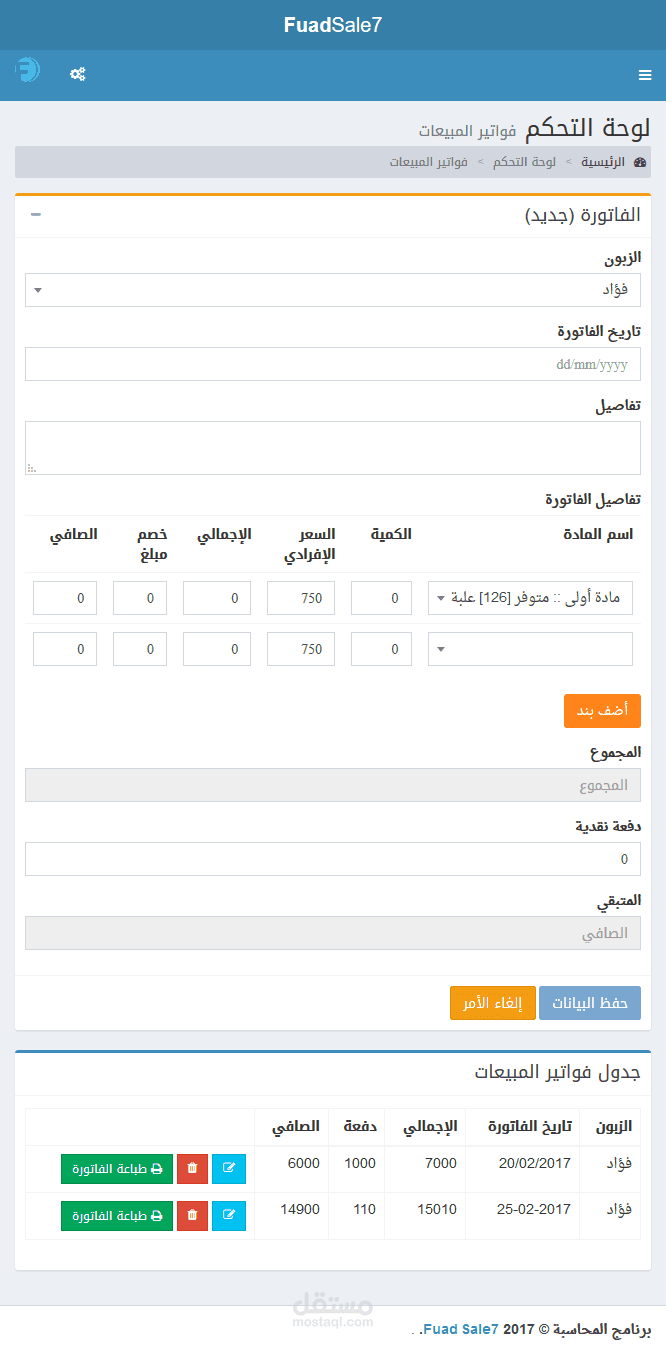The width and height of the screenshot is (666, 1356).
Task: Collapse the new invoice panel
Action: coord(36,215)
